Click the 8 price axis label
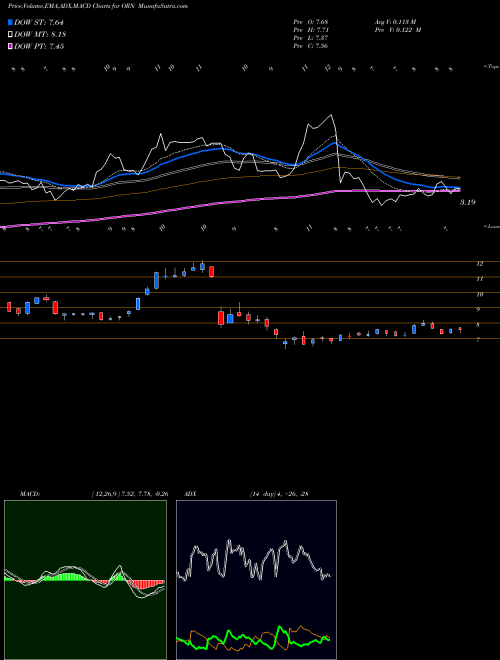Screen dimensions: 500x660 (478, 325)
